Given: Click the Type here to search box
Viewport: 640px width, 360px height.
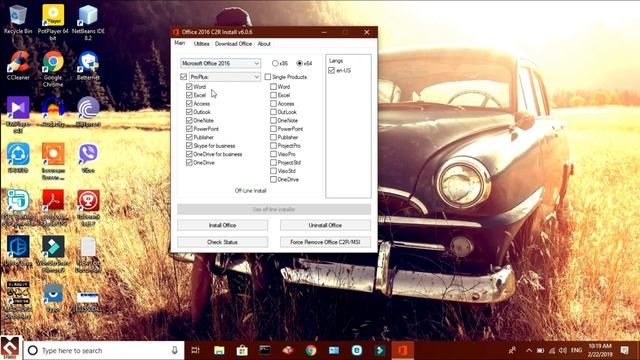Looking at the screenshot, I should tap(104, 350).
